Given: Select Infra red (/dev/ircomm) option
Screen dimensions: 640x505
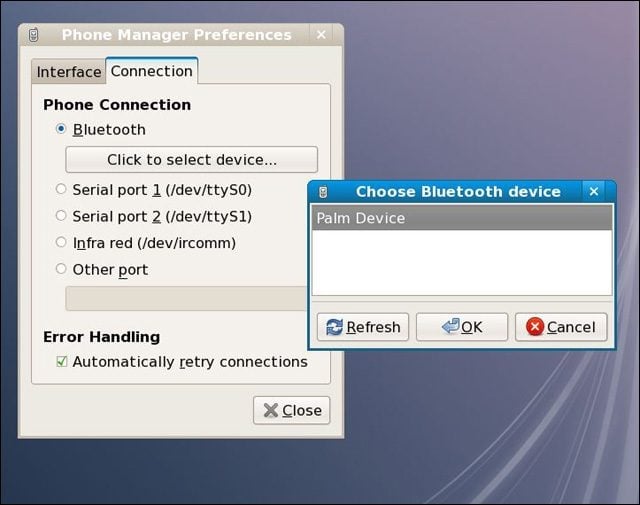Looking at the screenshot, I should [x=61, y=242].
